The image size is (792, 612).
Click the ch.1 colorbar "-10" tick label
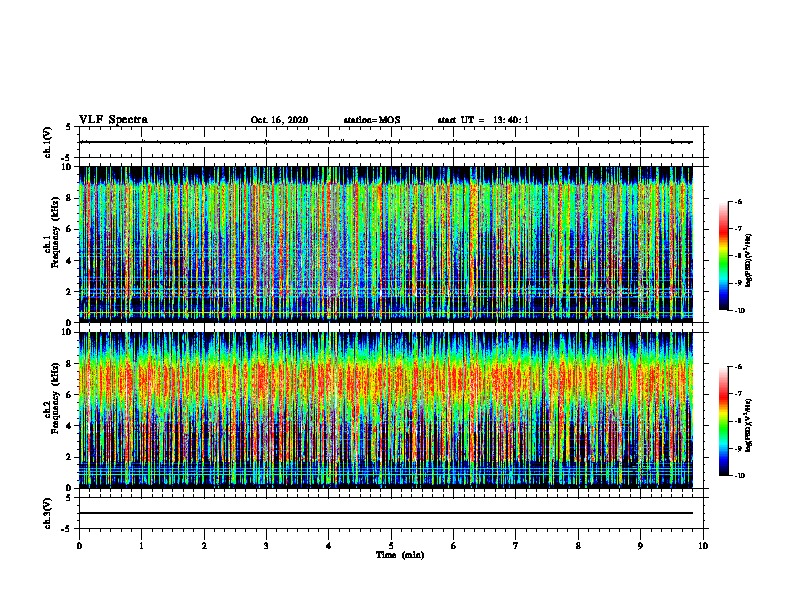(x=739, y=311)
